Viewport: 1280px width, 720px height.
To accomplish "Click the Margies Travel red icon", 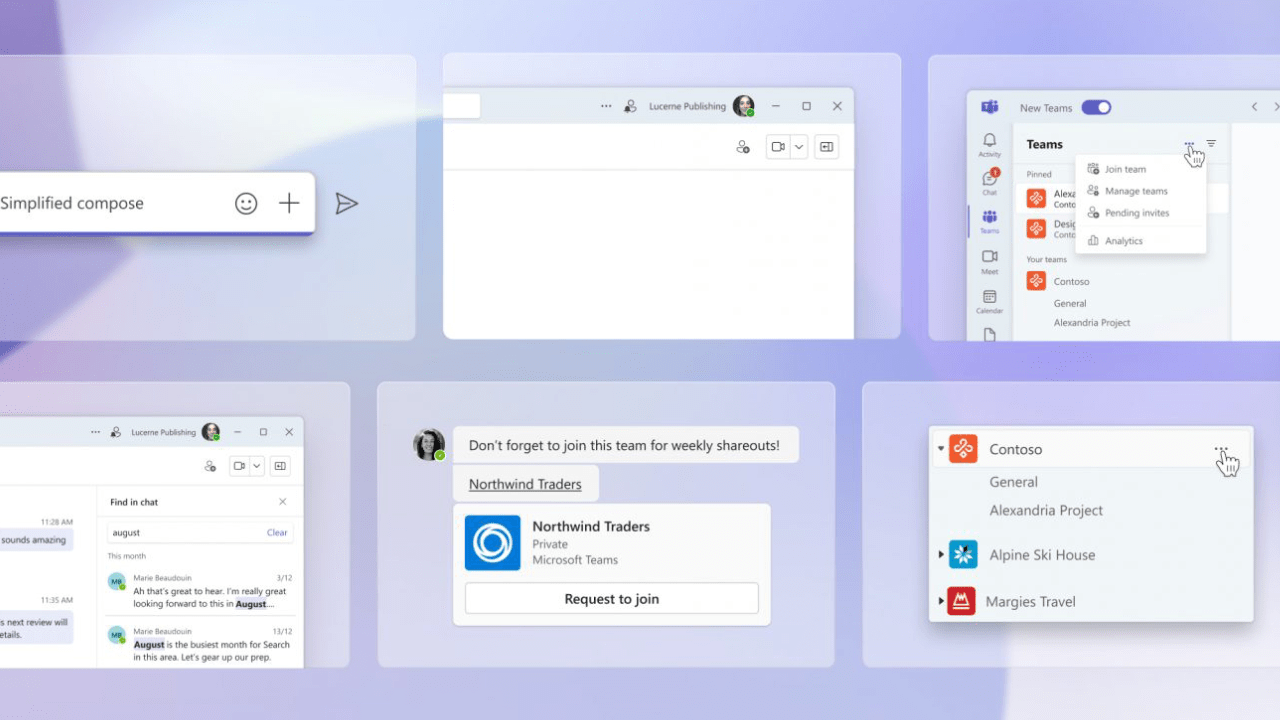I will pyautogui.click(x=961, y=601).
